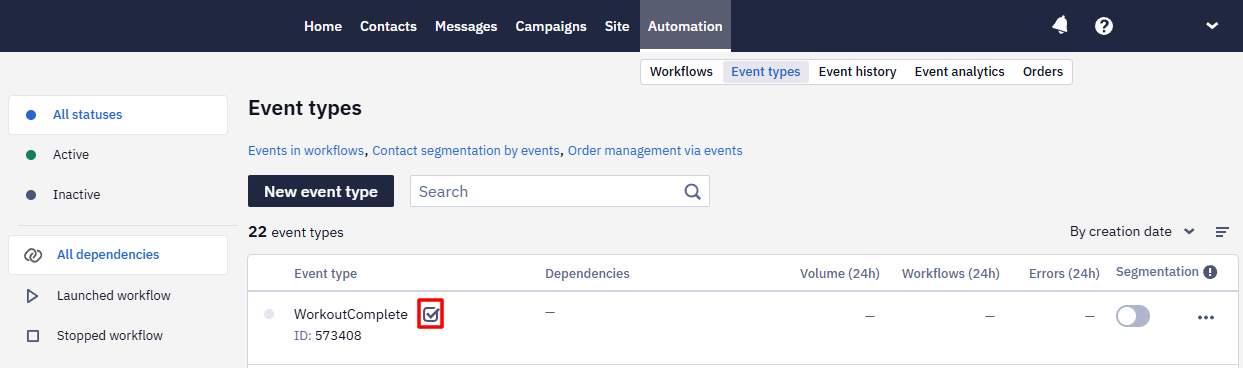
Task: Click the Stopped workflow square icon
Action: pos(32,336)
